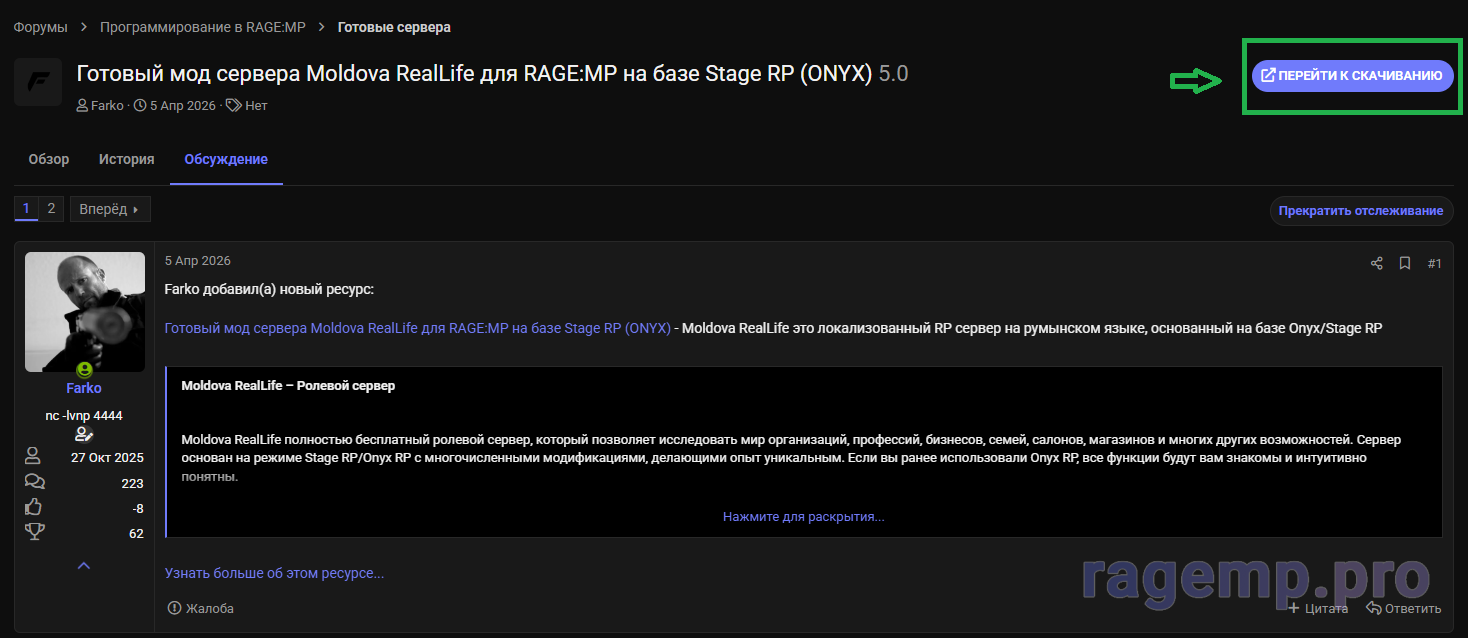
Task: Switch to the Обзор tab
Action: click(49, 159)
